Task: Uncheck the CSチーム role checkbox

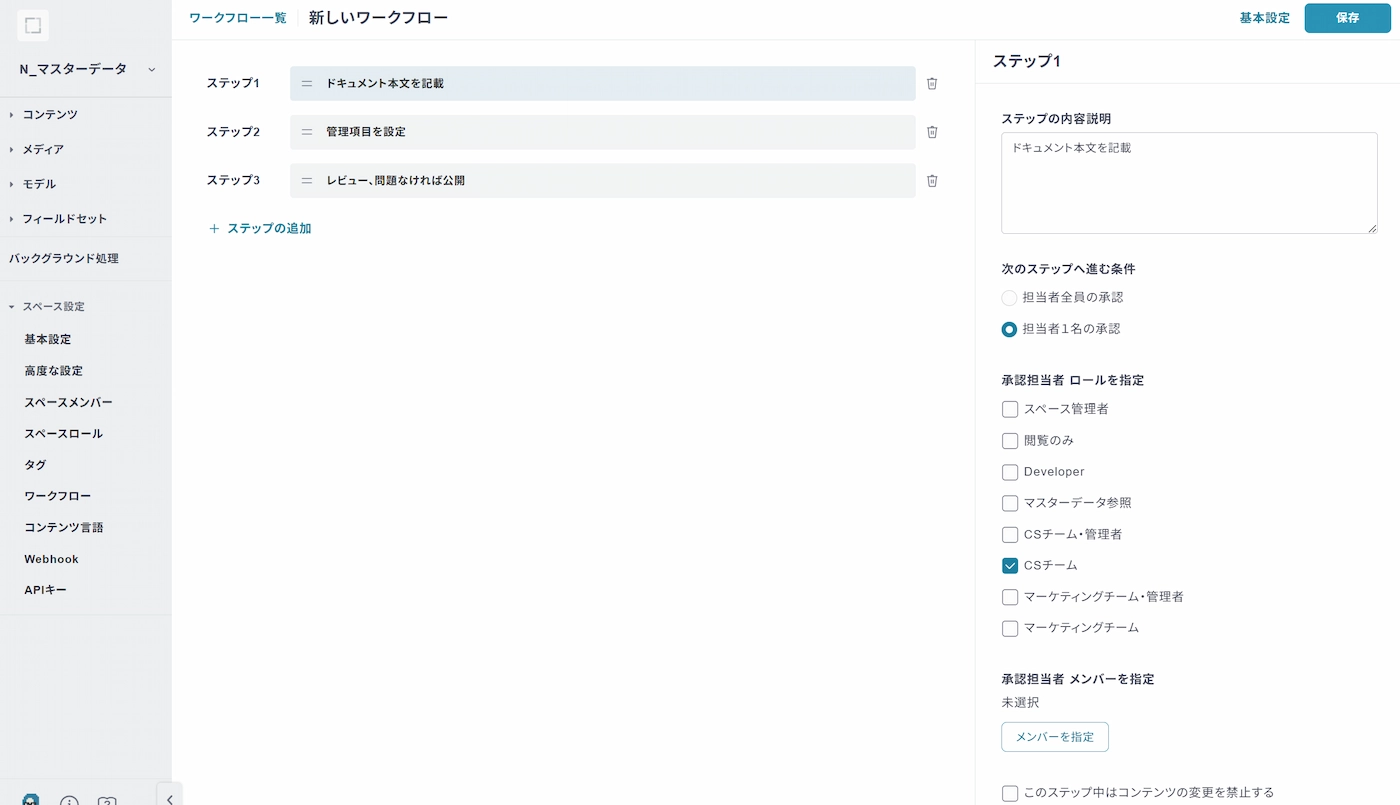Action: (1010, 566)
